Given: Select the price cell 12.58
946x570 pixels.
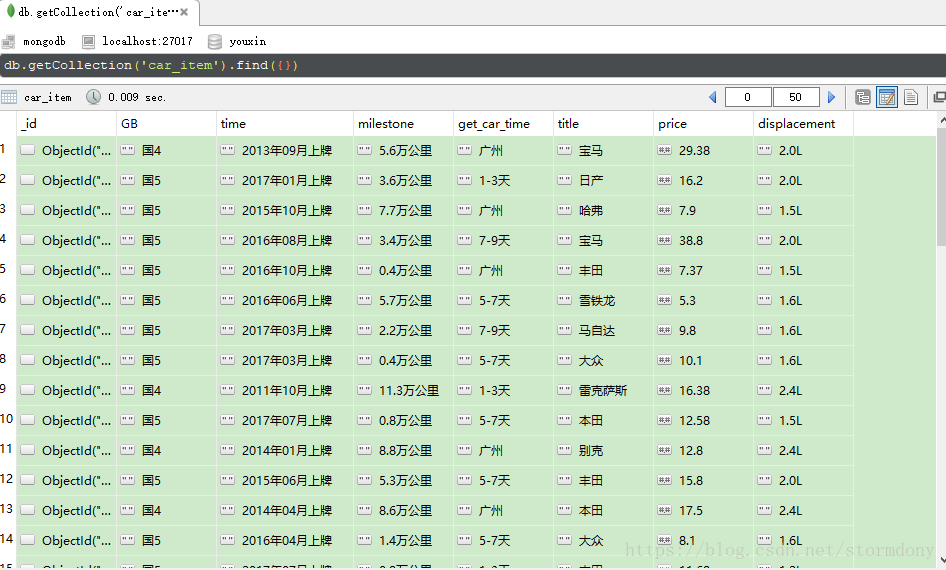Looking at the screenshot, I should coord(703,420).
